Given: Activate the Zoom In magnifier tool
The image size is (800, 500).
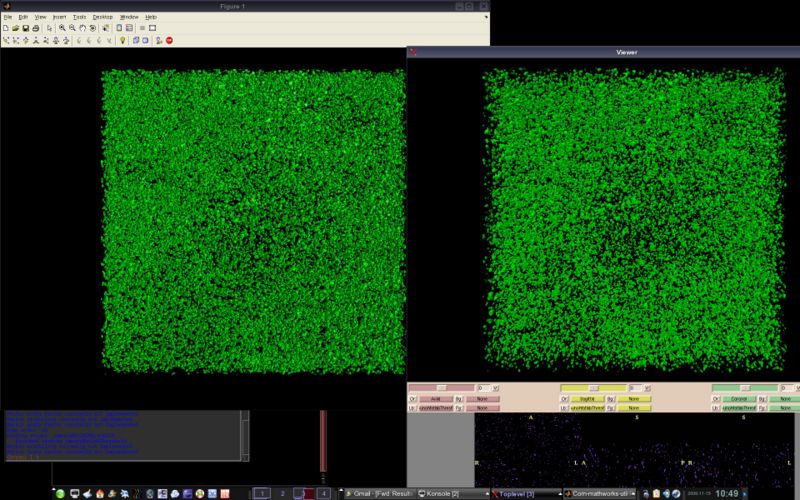Looking at the screenshot, I should 62,28.
